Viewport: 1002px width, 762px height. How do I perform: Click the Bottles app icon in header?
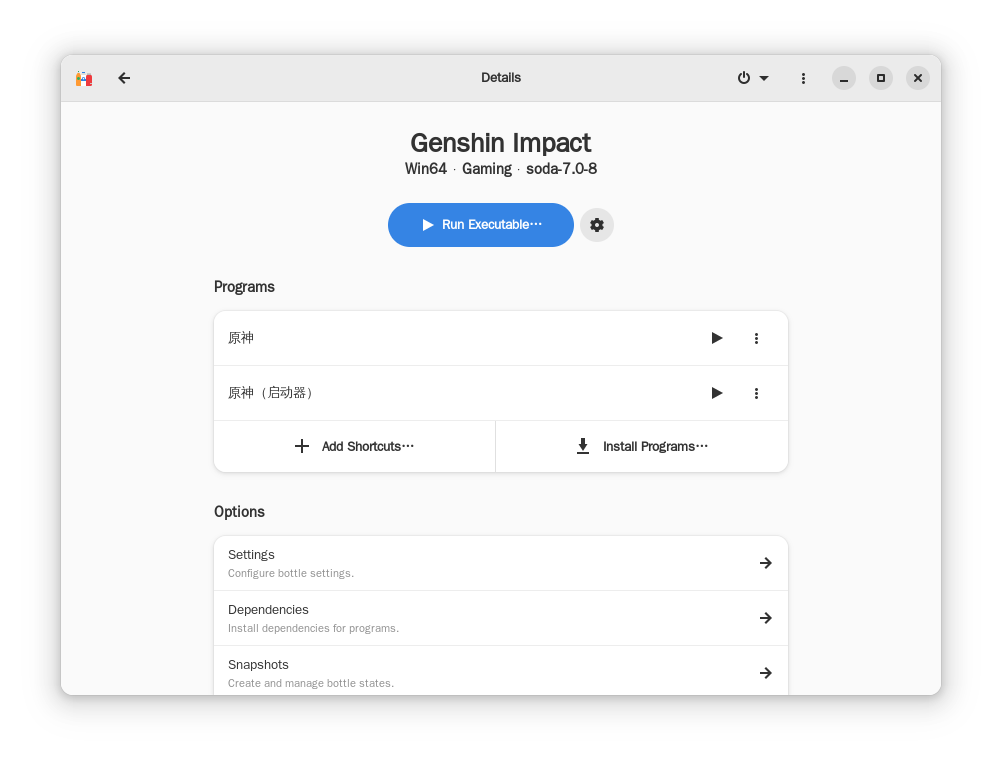coord(84,78)
